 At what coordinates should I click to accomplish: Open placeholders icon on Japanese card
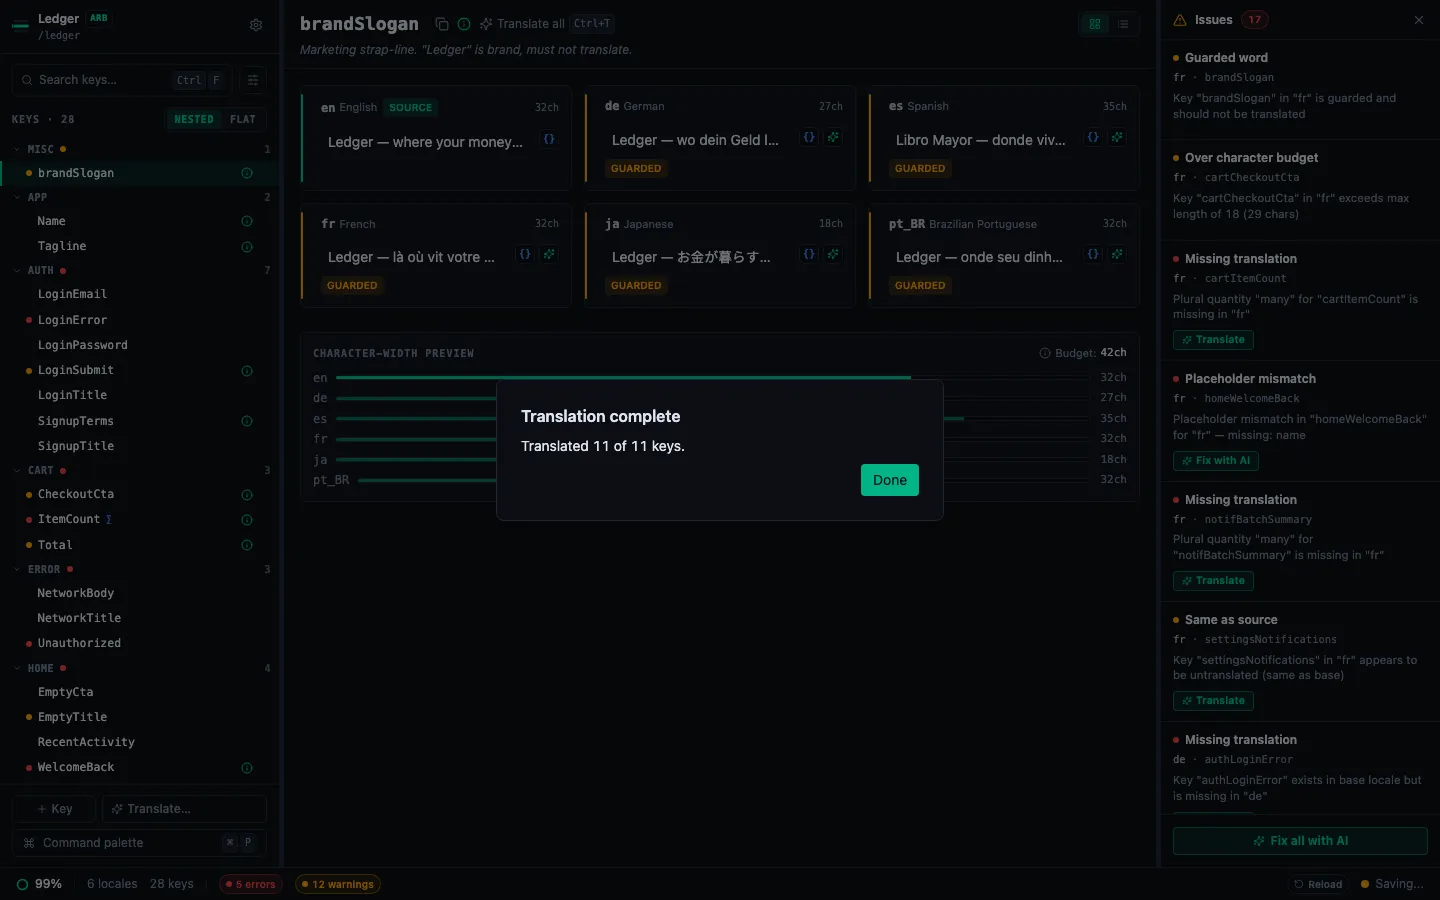pos(809,254)
